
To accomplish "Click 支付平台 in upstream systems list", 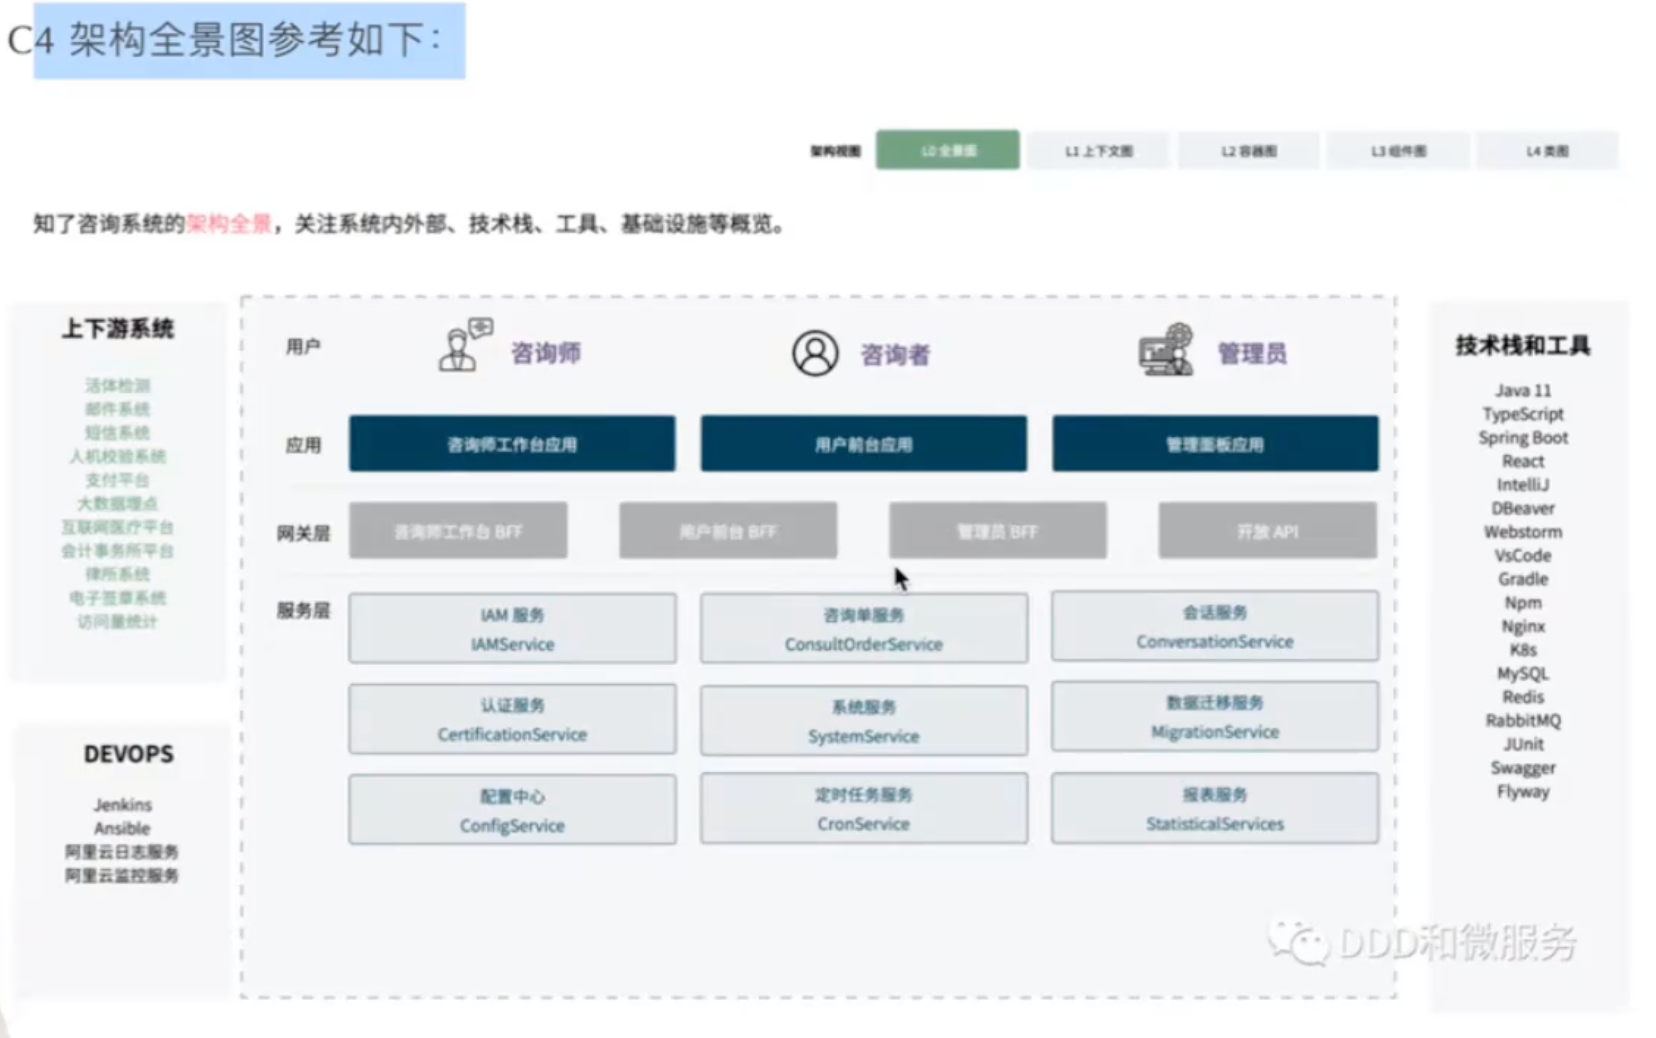I will tap(117, 480).
